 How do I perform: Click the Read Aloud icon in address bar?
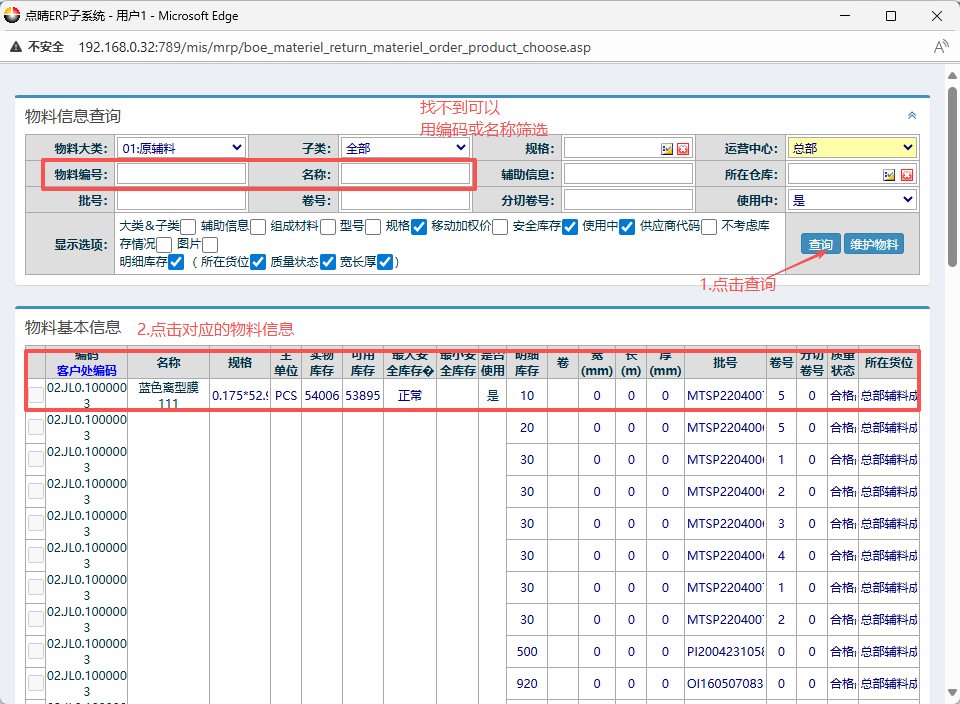940,47
